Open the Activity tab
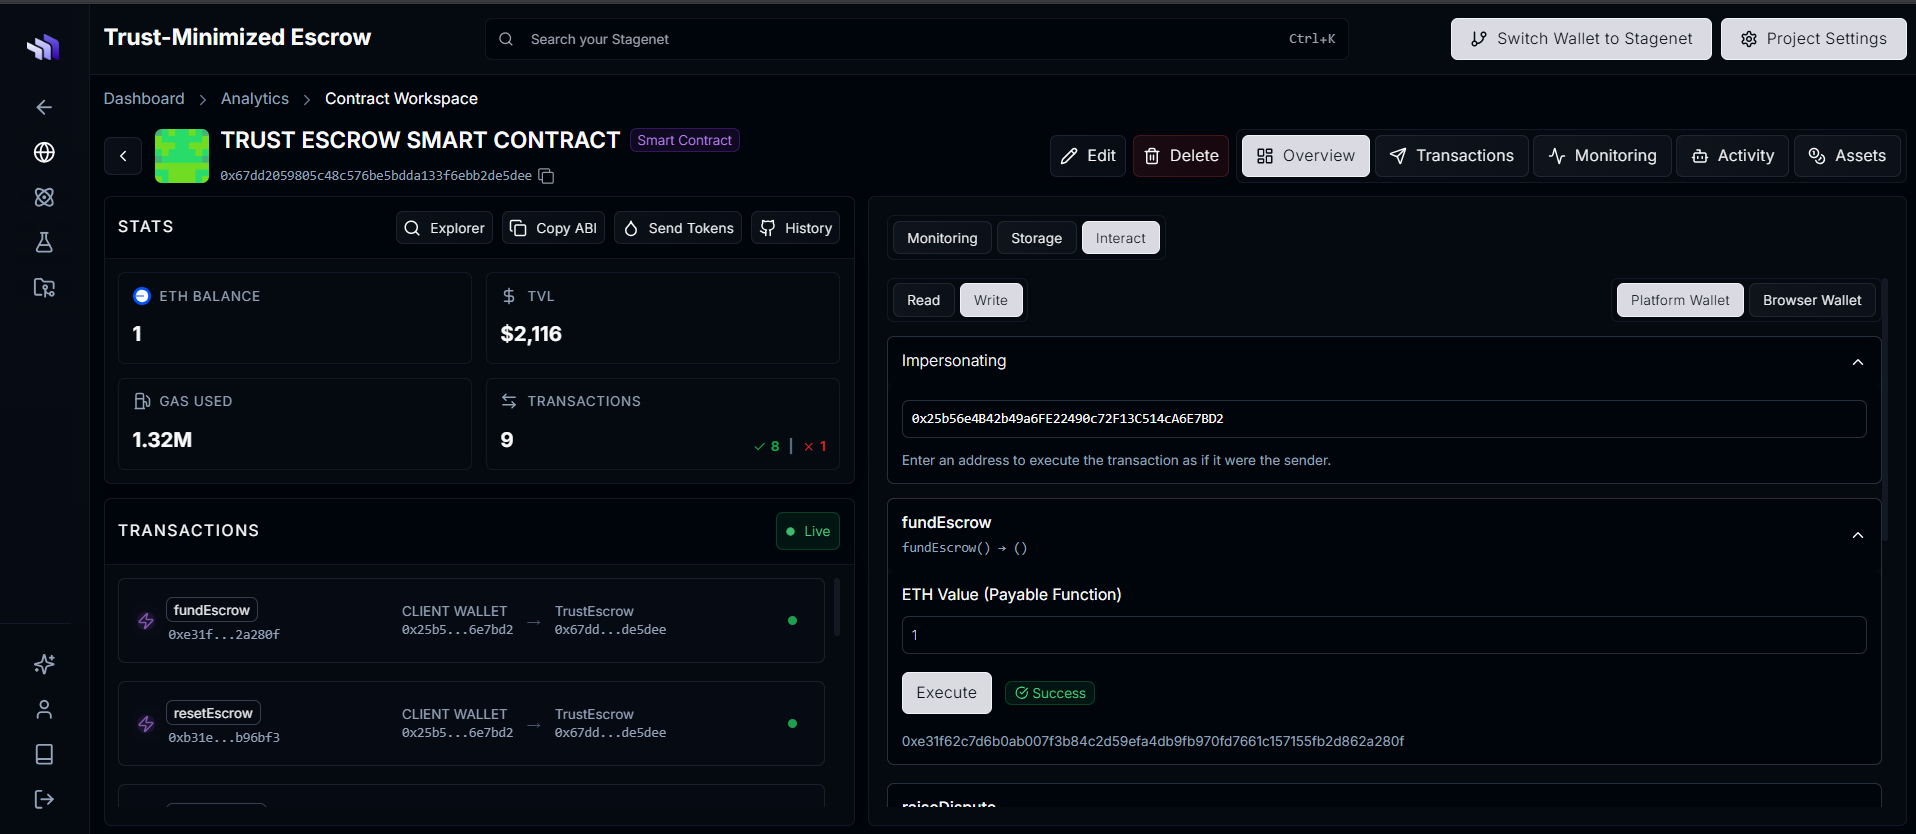The image size is (1916, 834). tap(1732, 156)
